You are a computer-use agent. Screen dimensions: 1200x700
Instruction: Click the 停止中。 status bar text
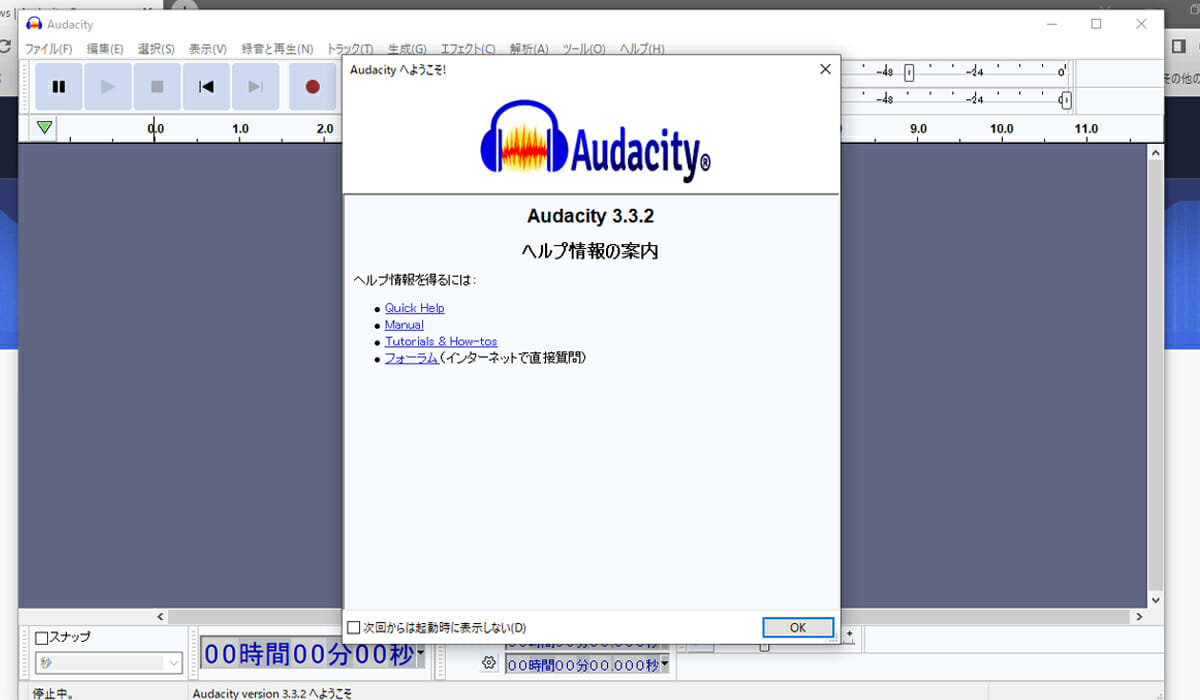coord(52,692)
